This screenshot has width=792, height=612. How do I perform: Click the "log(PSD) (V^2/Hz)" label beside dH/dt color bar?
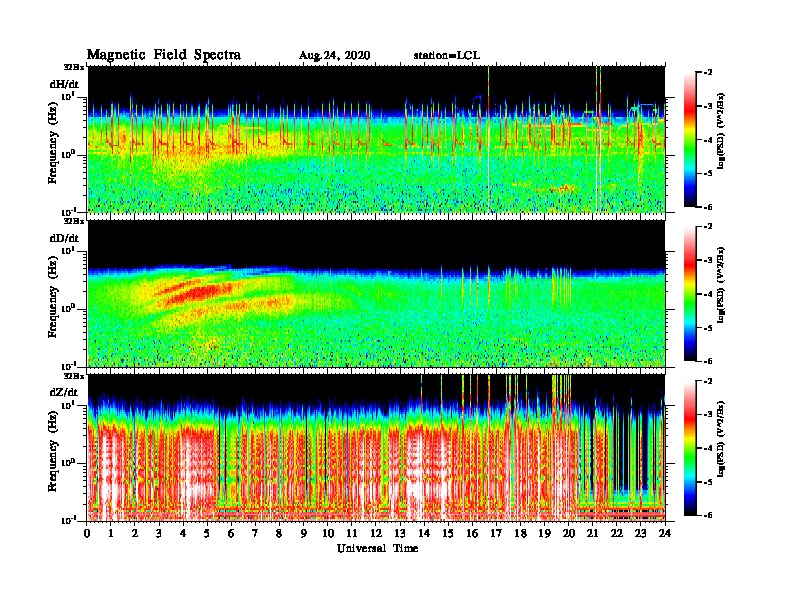click(720, 130)
